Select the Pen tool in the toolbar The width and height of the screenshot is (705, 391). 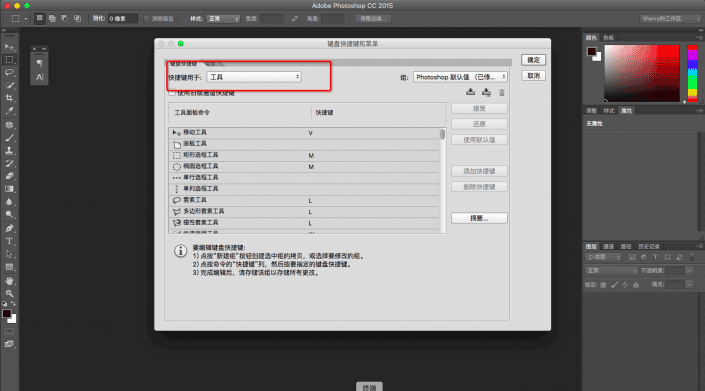[x=9, y=228]
